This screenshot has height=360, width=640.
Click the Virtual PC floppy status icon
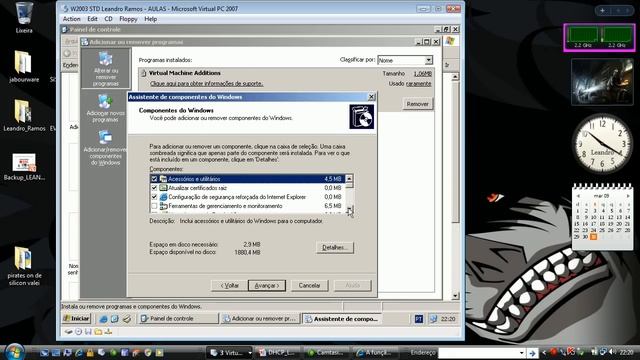click(88, 332)
